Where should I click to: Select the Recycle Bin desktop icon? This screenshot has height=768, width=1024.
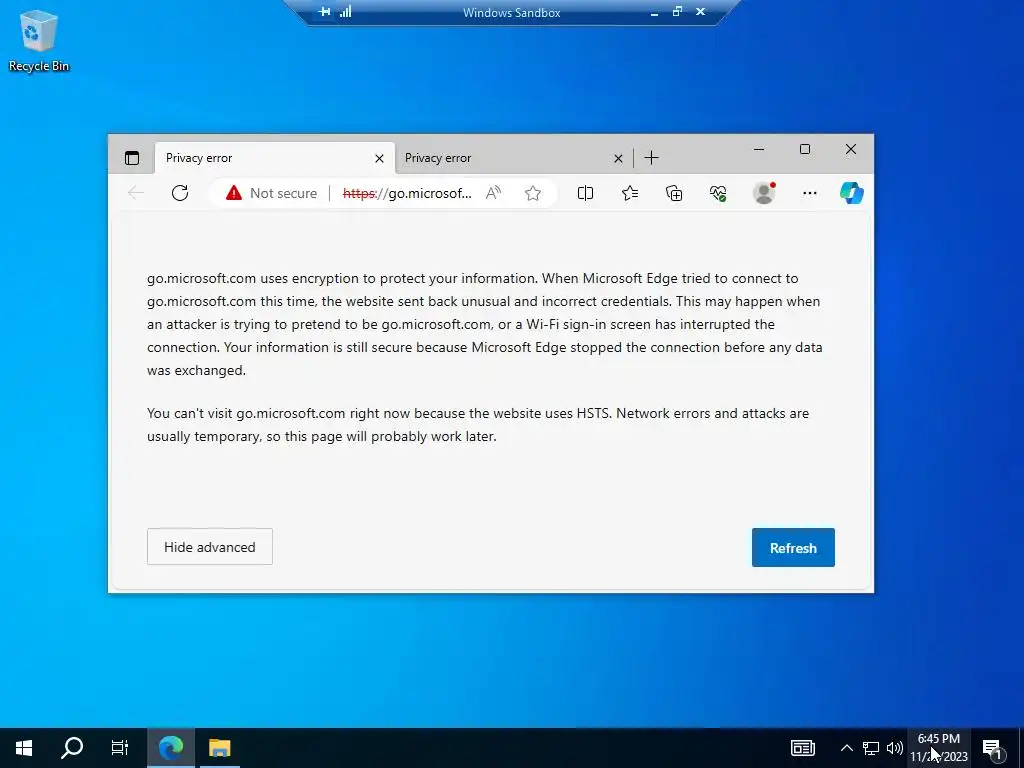coord(39,40)
